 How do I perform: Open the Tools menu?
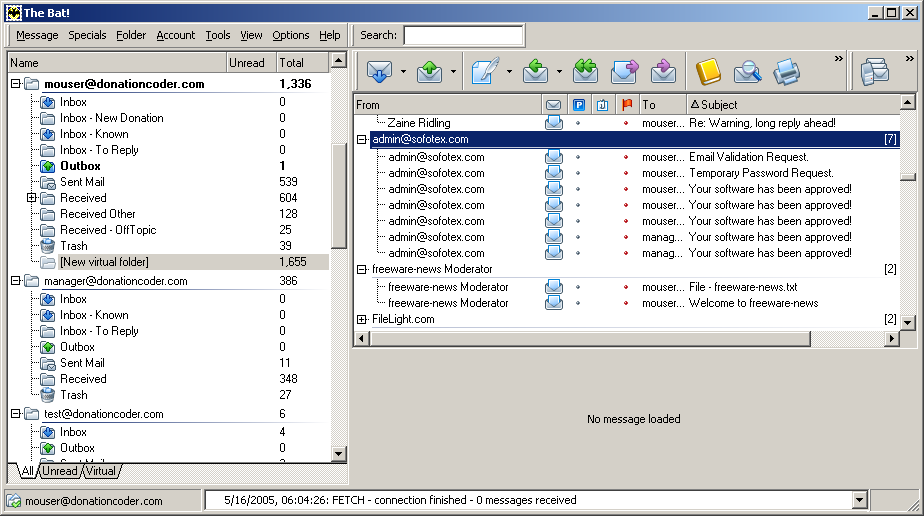coord(218,35)
